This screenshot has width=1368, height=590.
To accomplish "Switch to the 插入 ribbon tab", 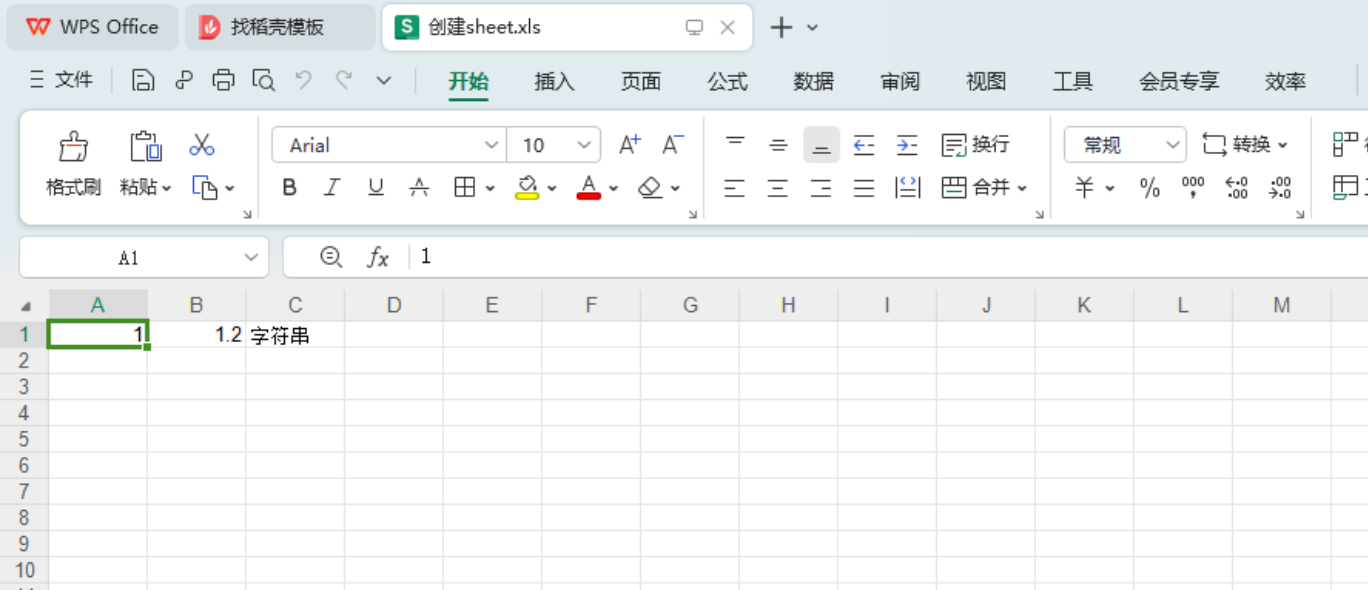I will click(553, 82).
